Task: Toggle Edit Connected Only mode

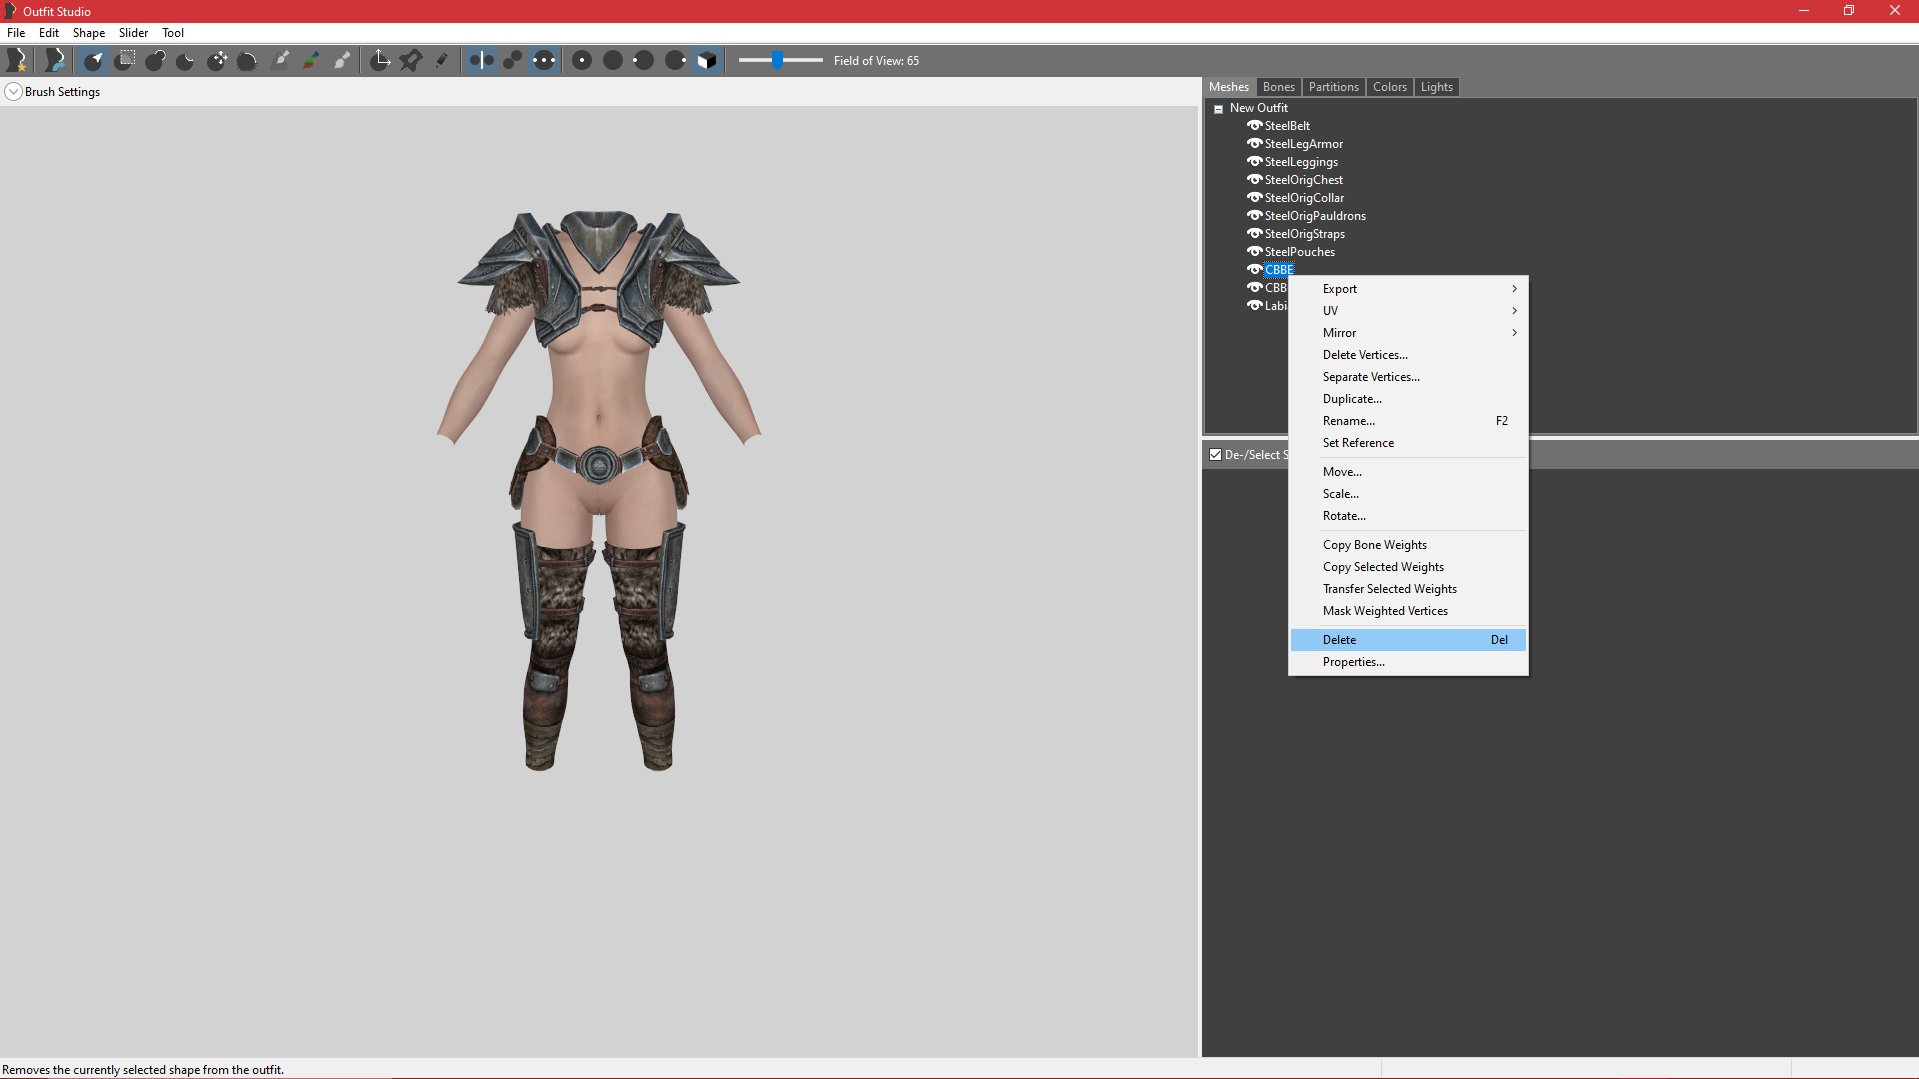Action: tap(512, 60)
